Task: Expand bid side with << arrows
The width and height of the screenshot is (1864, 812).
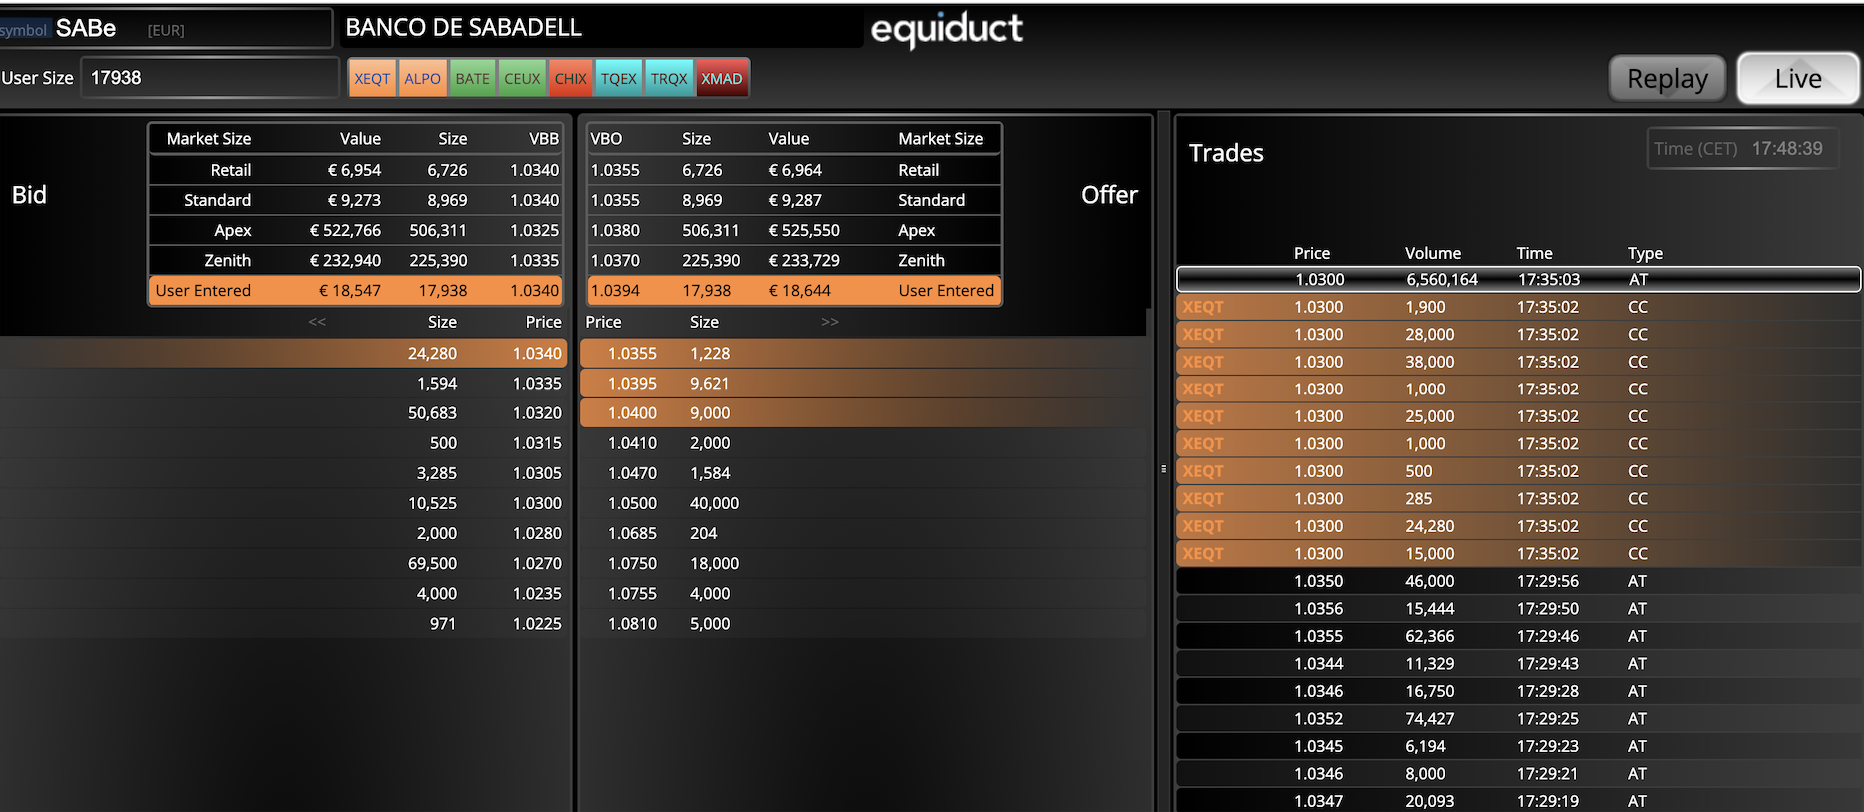Action: (x=317, y=322)
